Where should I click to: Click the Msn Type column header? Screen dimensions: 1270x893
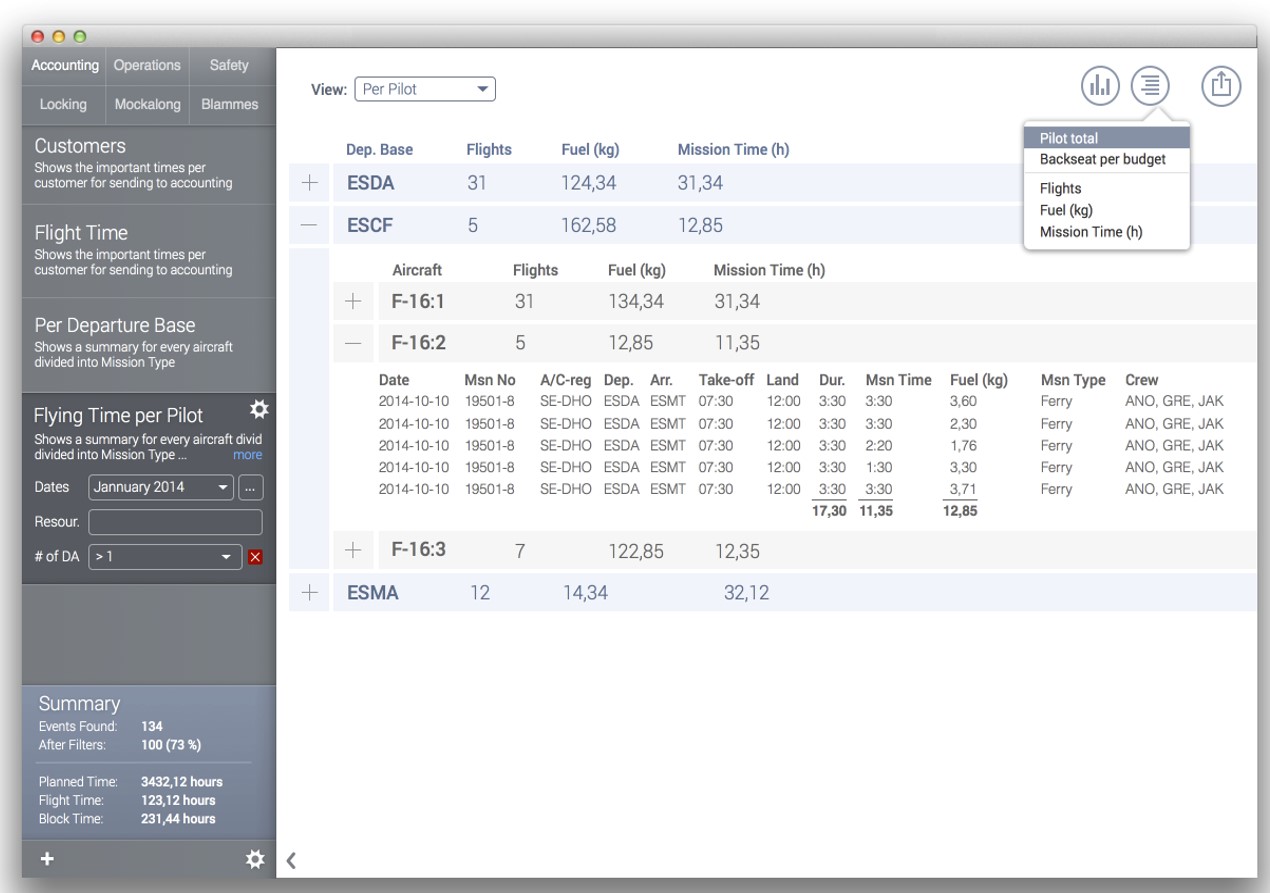coord(1073,380)
